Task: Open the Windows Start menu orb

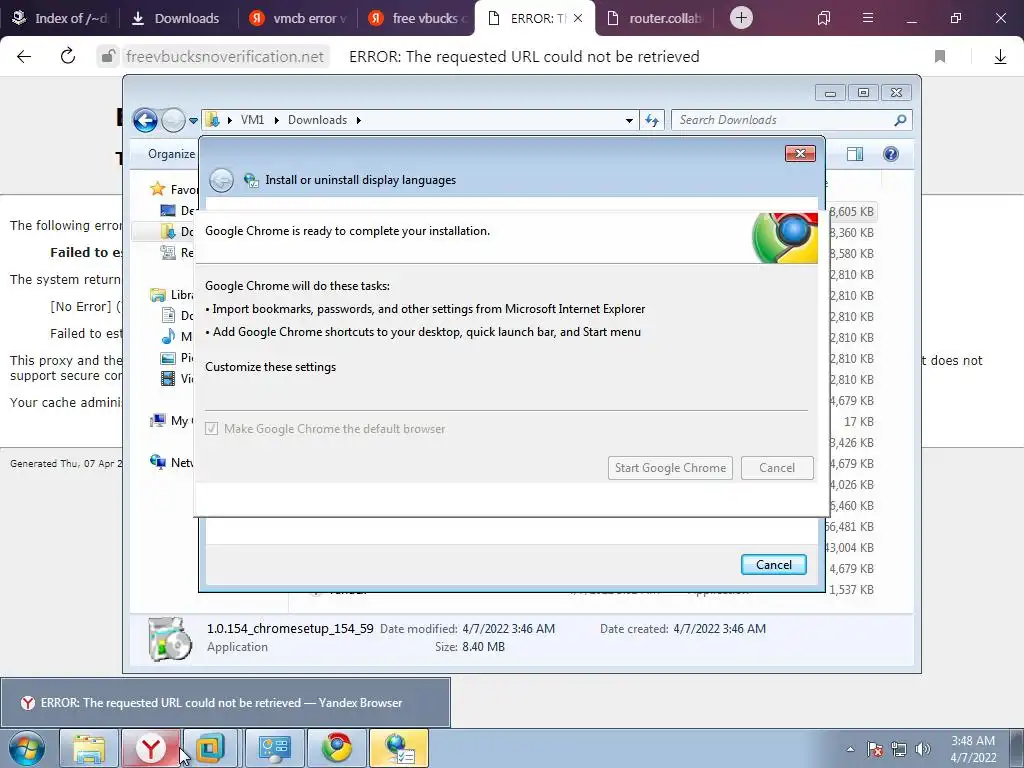Action: pyautogui.click(x=27, y=748)
